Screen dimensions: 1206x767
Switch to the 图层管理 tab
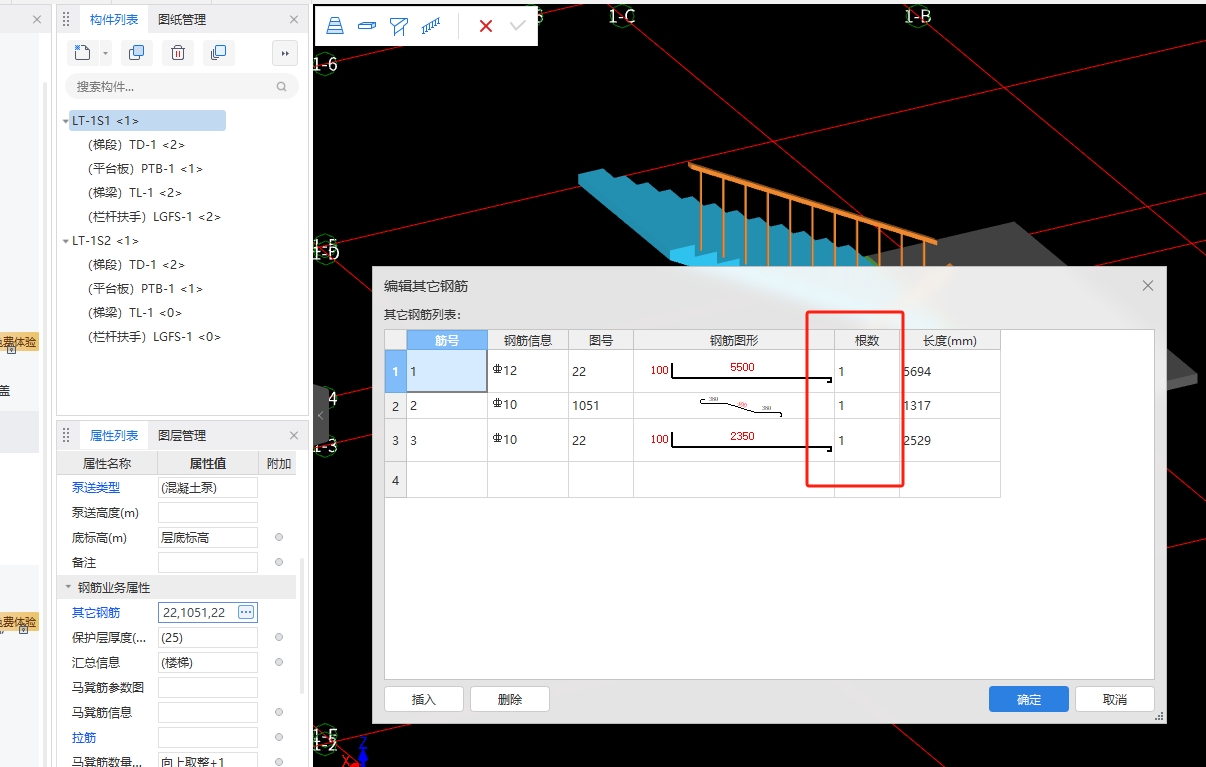pos(182,435)
